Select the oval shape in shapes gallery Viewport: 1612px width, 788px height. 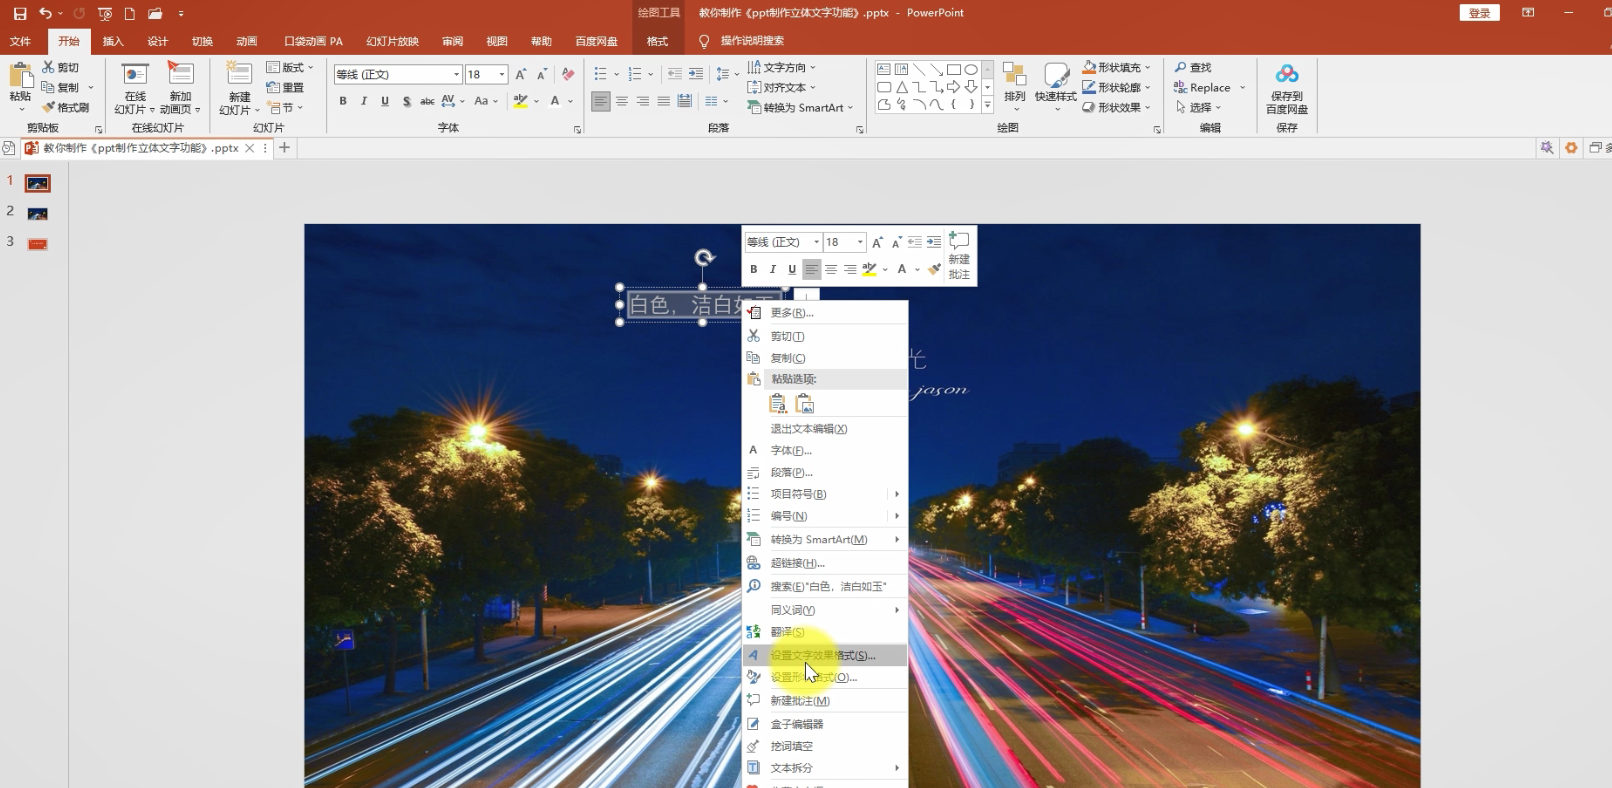971,69
